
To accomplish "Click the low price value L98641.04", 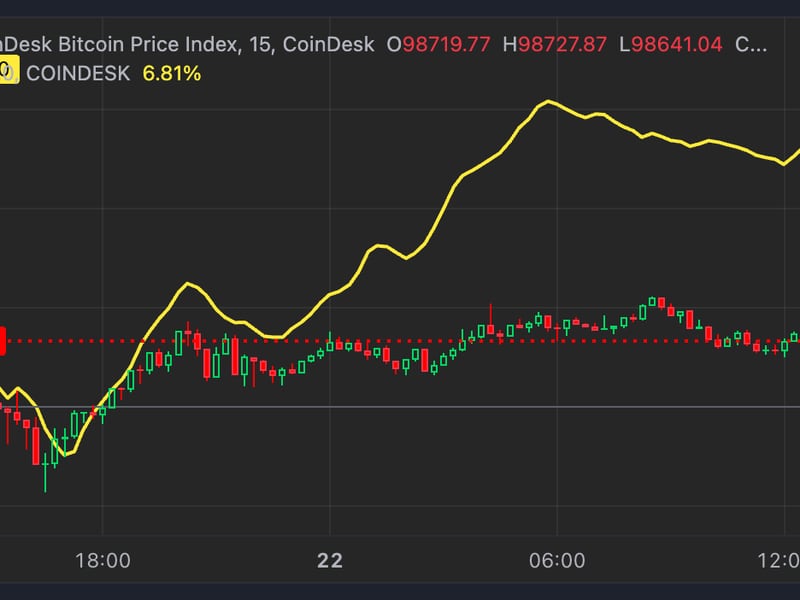I will tap(668, 44).
